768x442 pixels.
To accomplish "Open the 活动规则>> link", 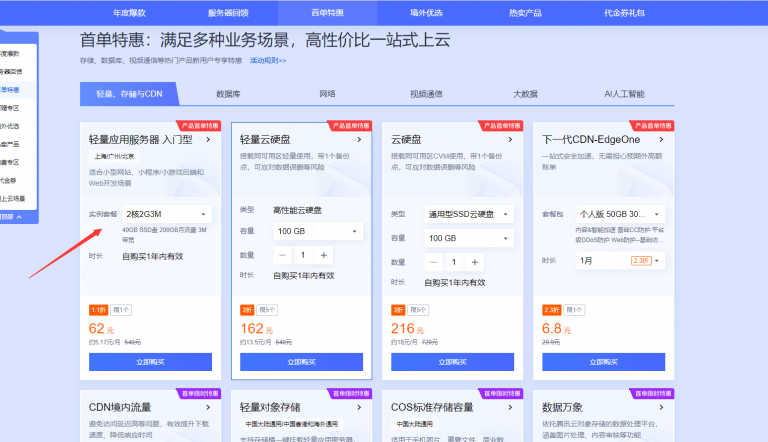I will 268,60.
